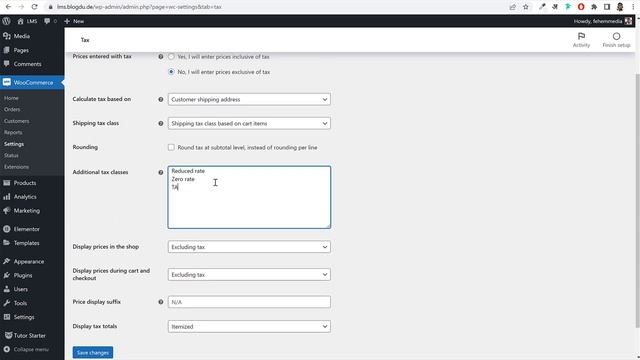Show help tip for Price display suffix

tap(161, 302)
